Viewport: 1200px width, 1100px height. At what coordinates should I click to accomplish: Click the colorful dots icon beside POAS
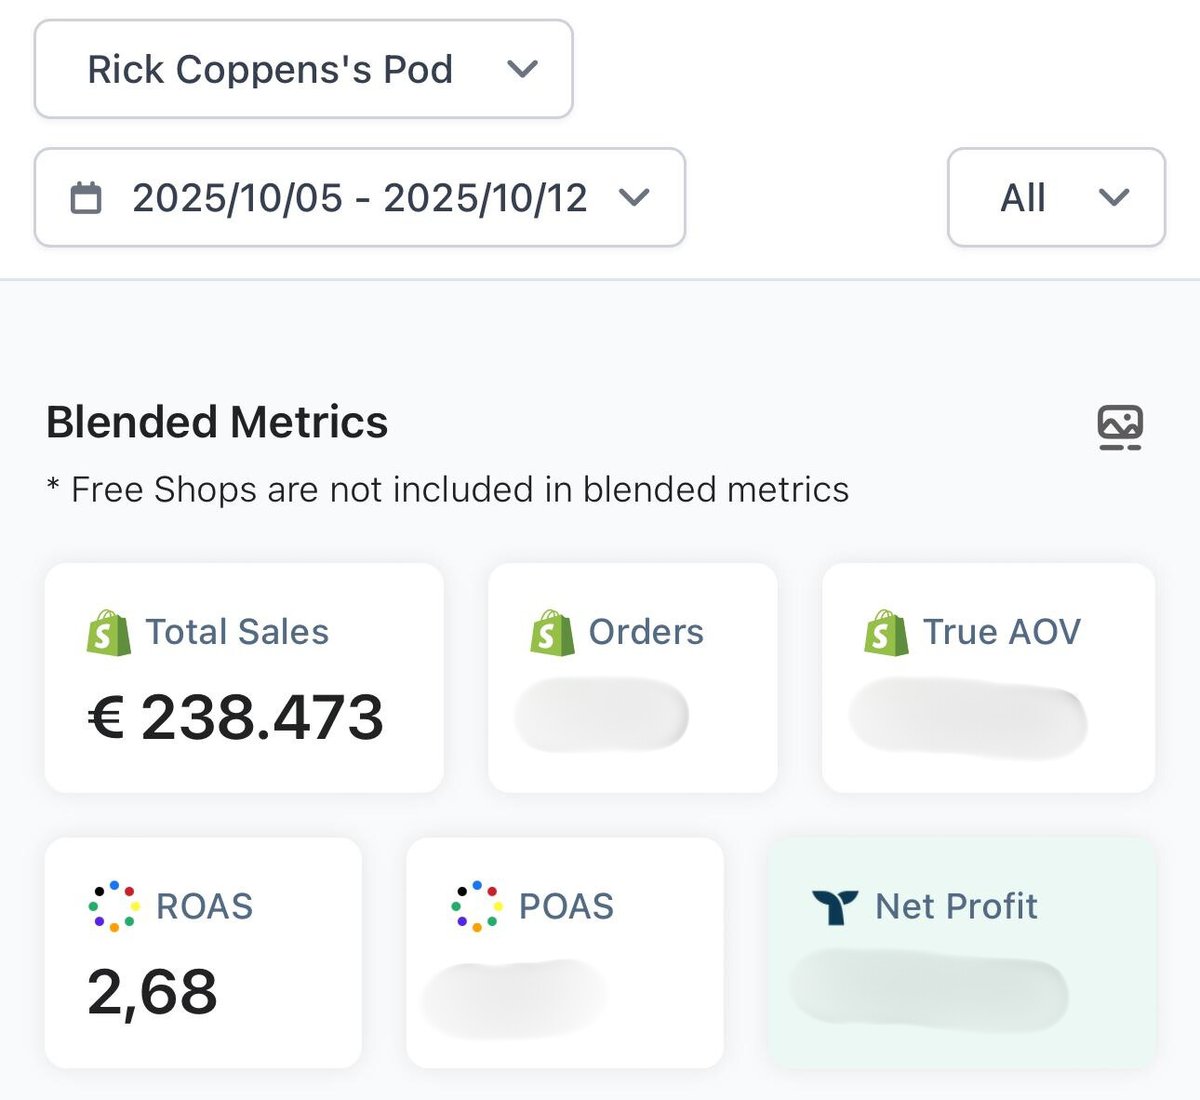(475, 906)
